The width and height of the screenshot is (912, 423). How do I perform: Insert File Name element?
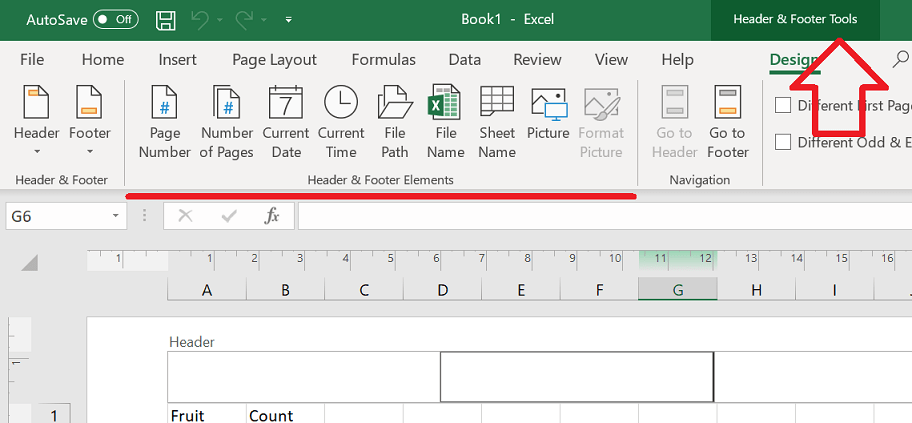tap(446, 122)
